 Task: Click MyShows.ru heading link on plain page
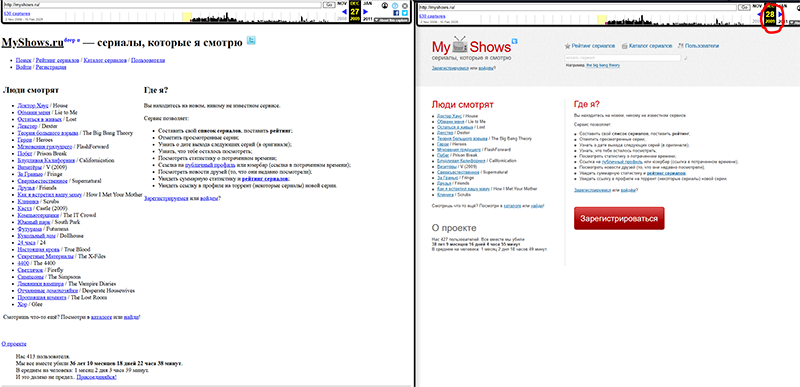point(33,43)
